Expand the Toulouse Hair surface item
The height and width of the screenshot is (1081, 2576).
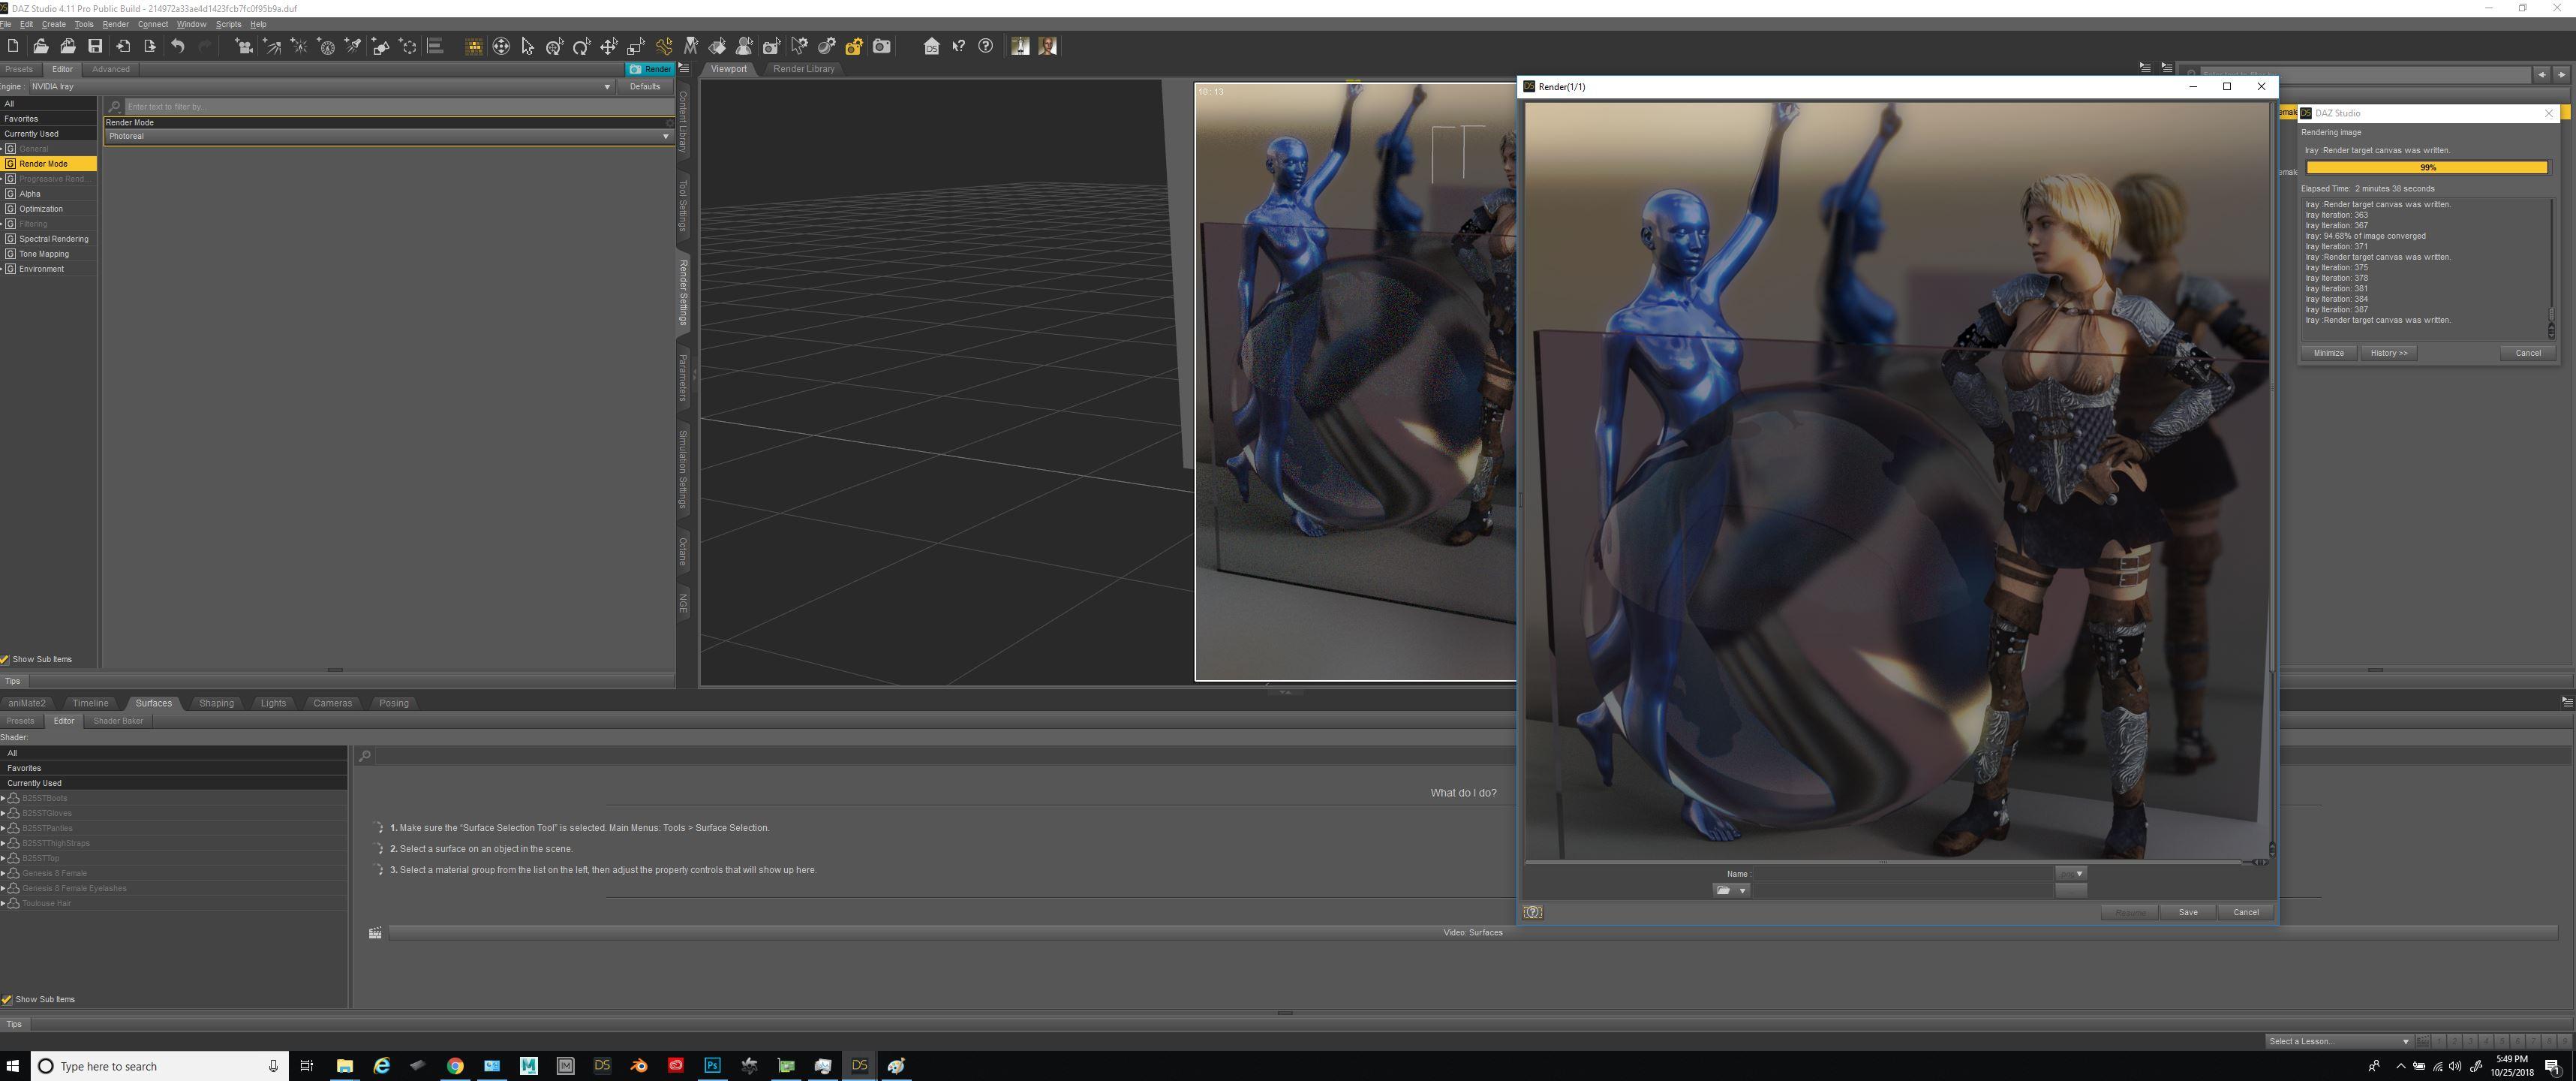pos(4,903)
